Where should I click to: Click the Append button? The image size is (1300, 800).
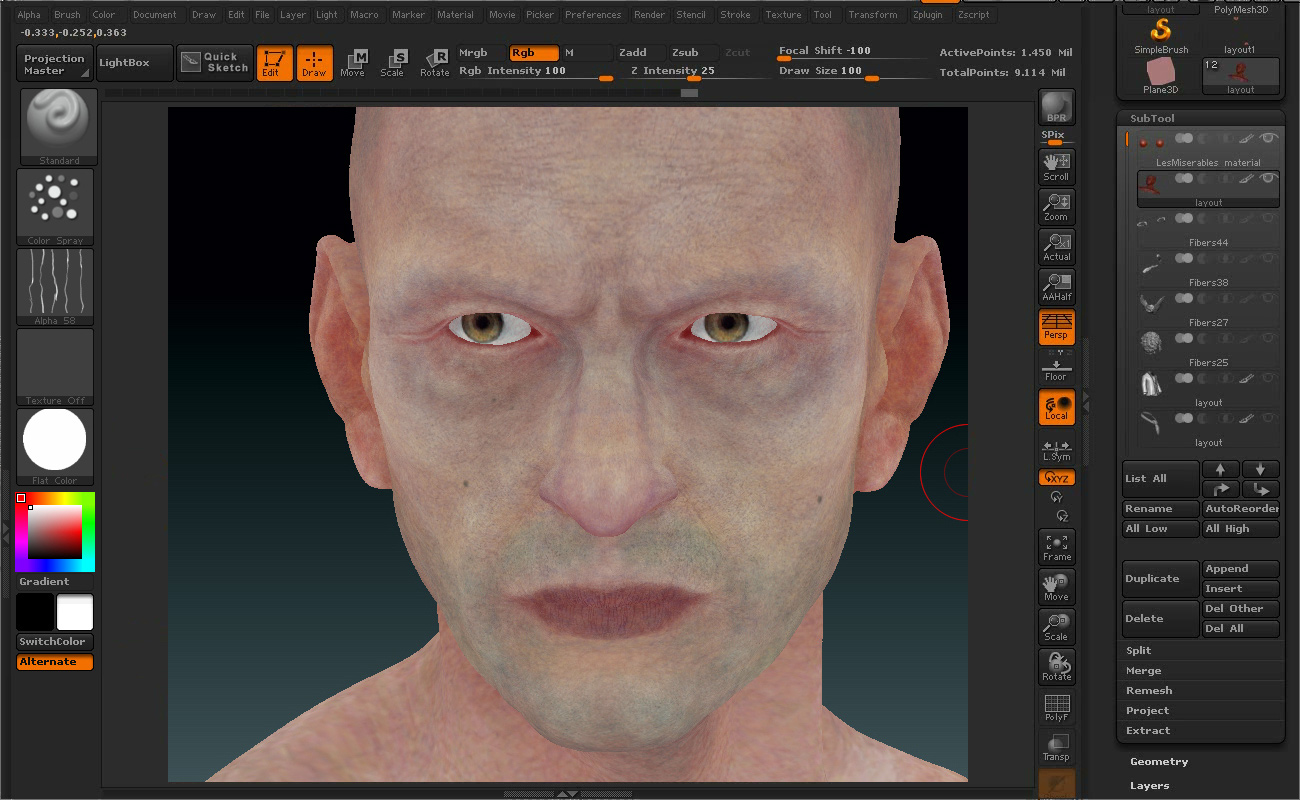coord(1240,568)
